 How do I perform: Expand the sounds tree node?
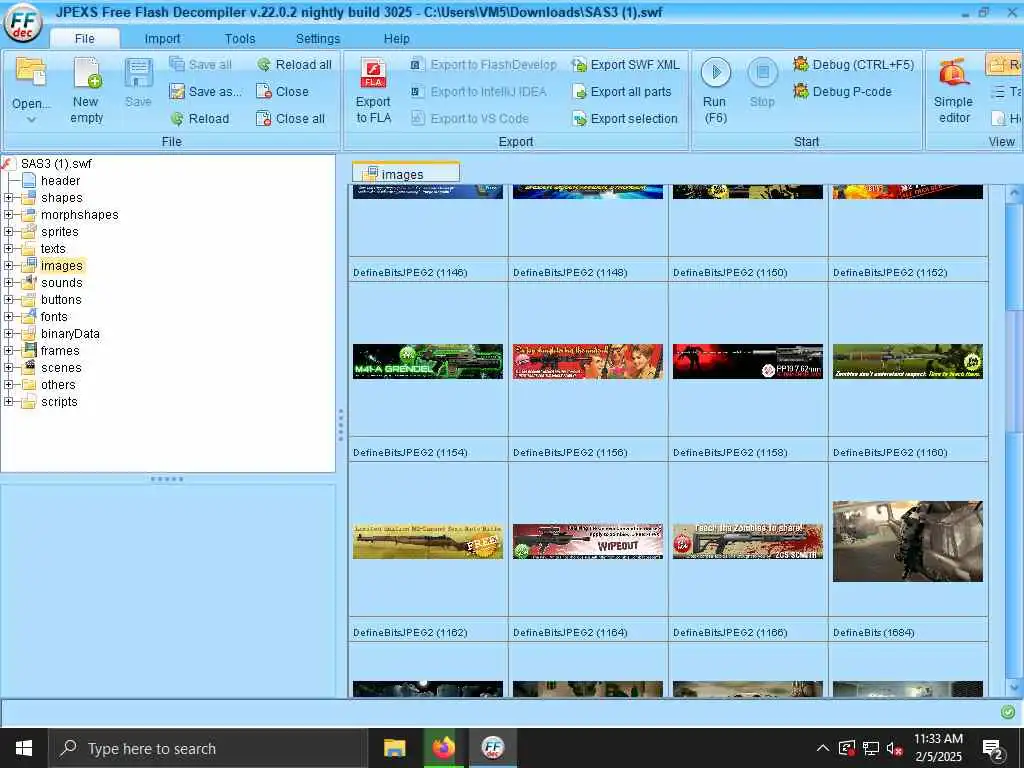coord(8,282)
